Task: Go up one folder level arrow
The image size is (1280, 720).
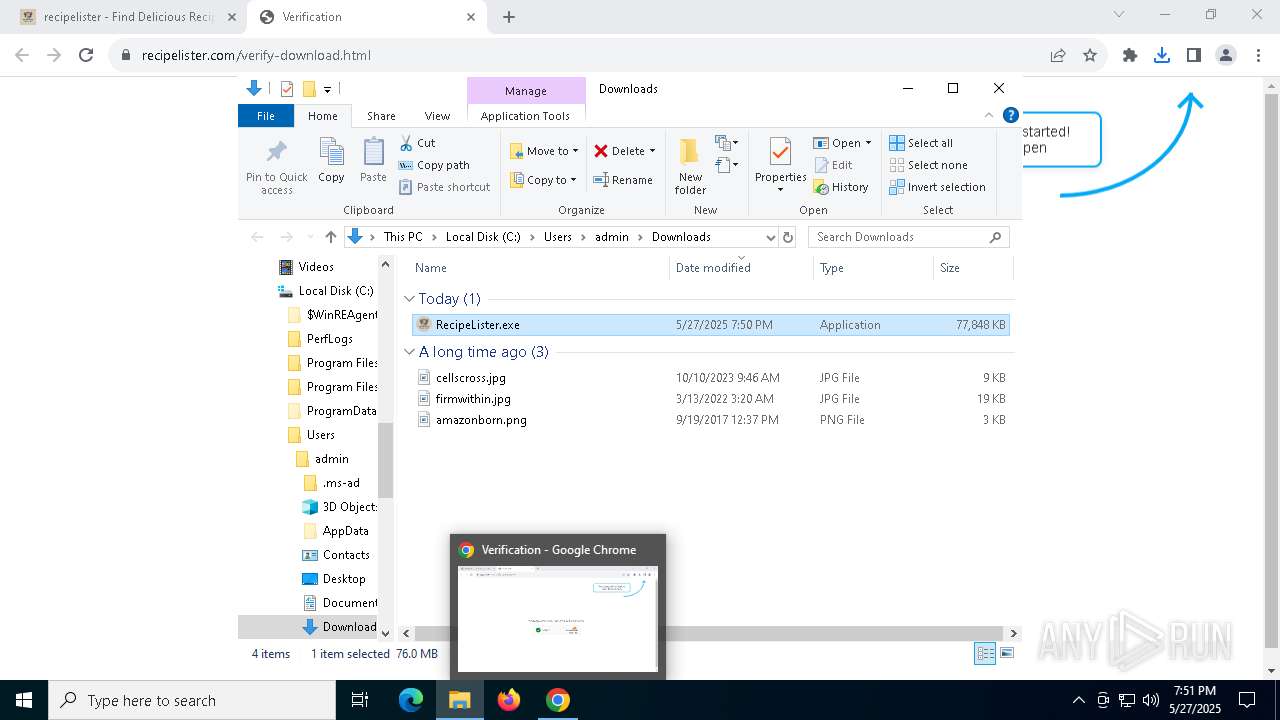Action: click(x=331, y=237)
